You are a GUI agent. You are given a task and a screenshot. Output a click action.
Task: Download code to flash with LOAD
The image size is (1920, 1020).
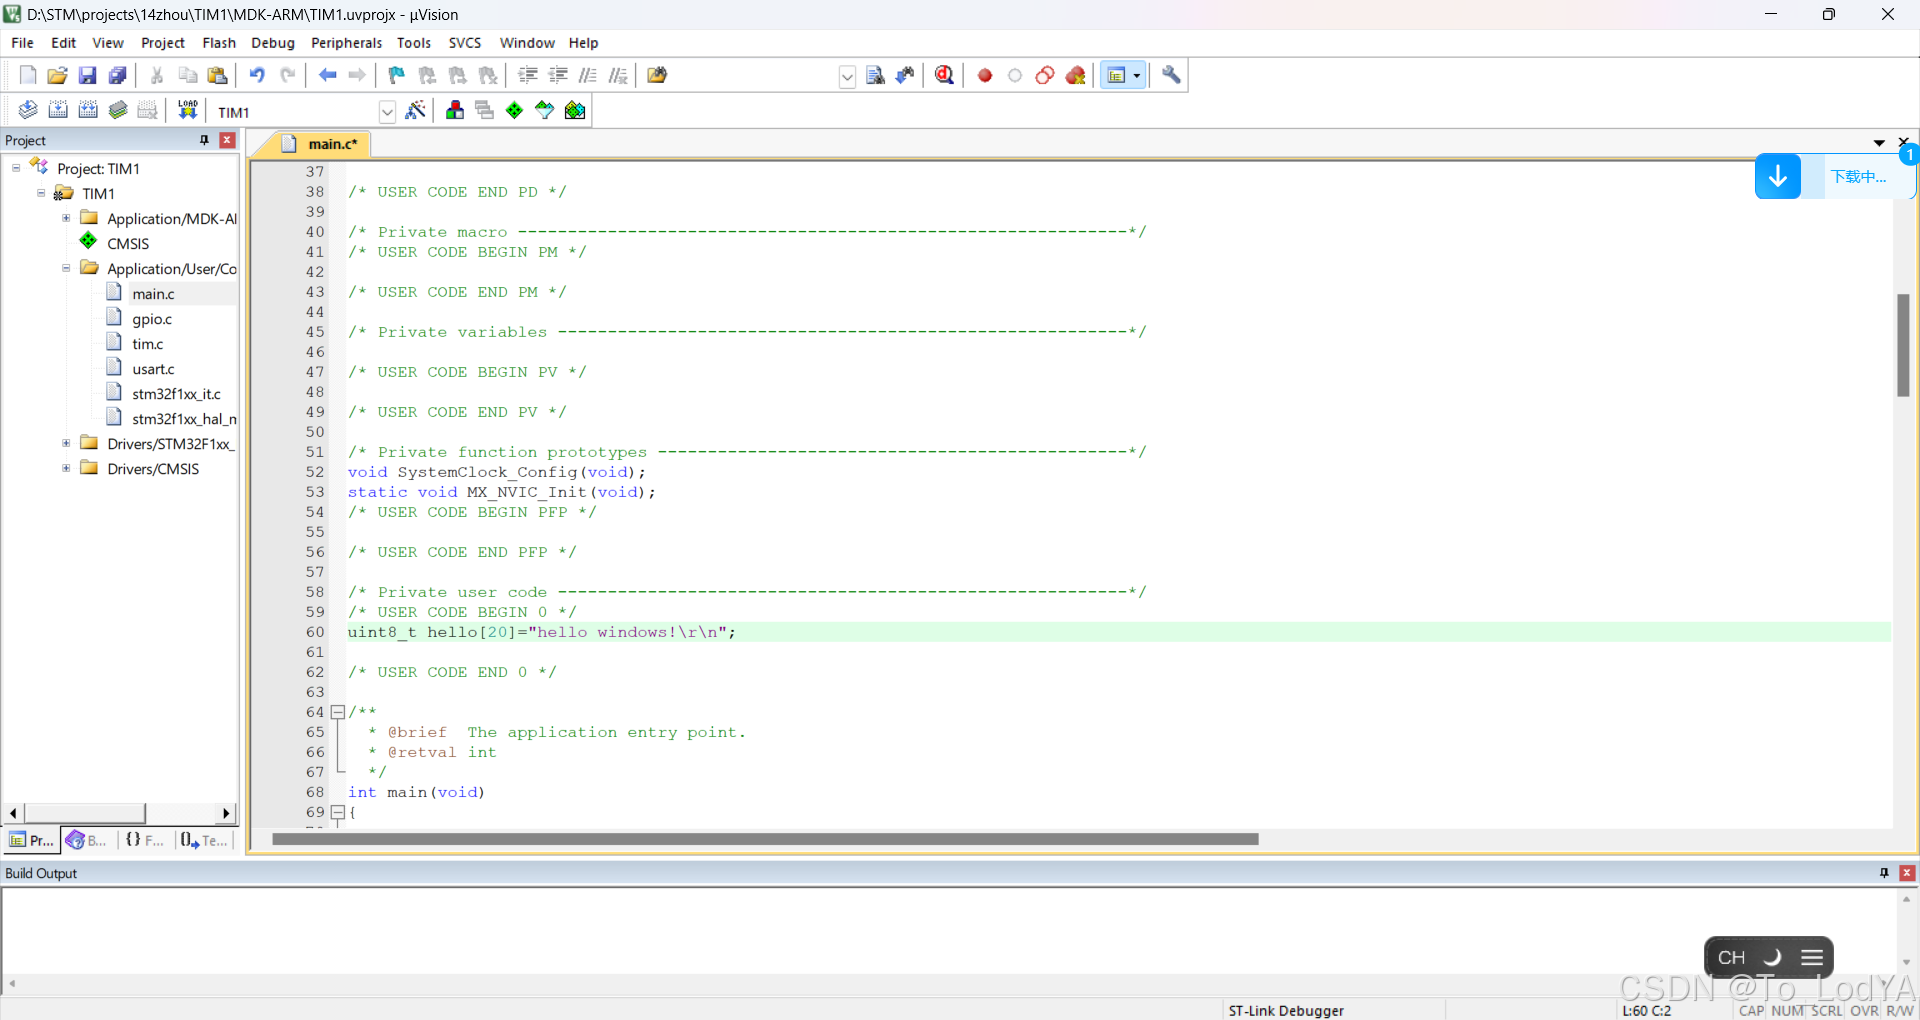pos(187,110)
